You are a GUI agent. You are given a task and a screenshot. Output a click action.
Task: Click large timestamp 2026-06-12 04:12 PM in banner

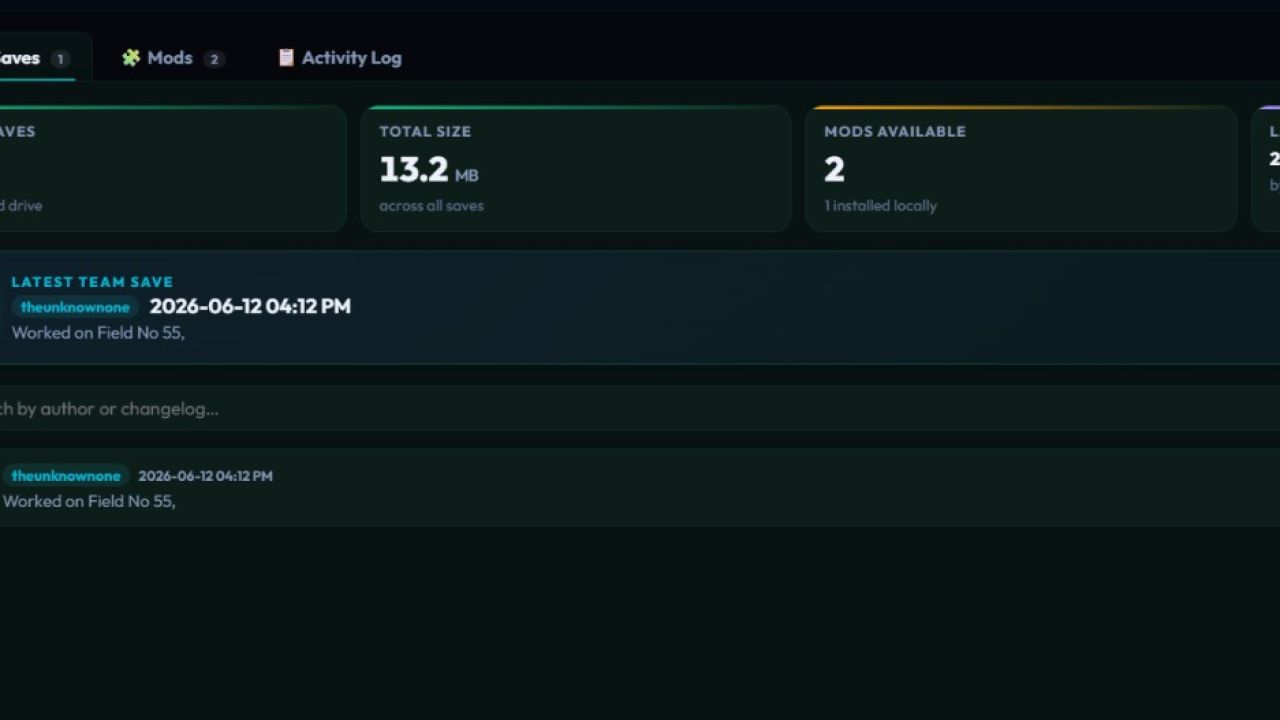[x=250, y=306]
